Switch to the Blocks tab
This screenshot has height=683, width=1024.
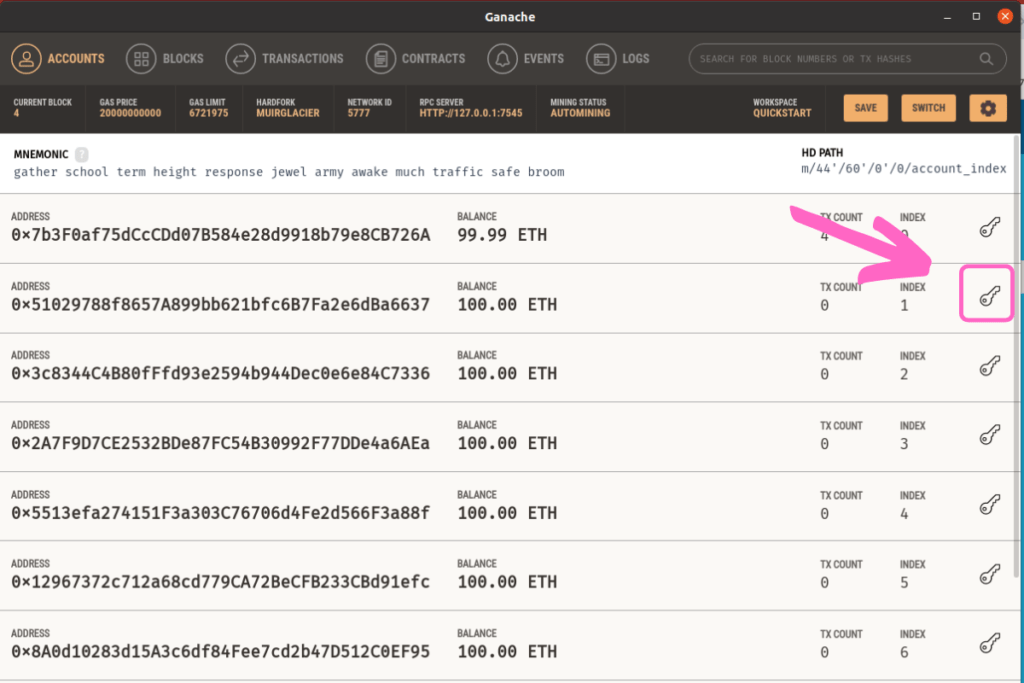tap(165, 59)
